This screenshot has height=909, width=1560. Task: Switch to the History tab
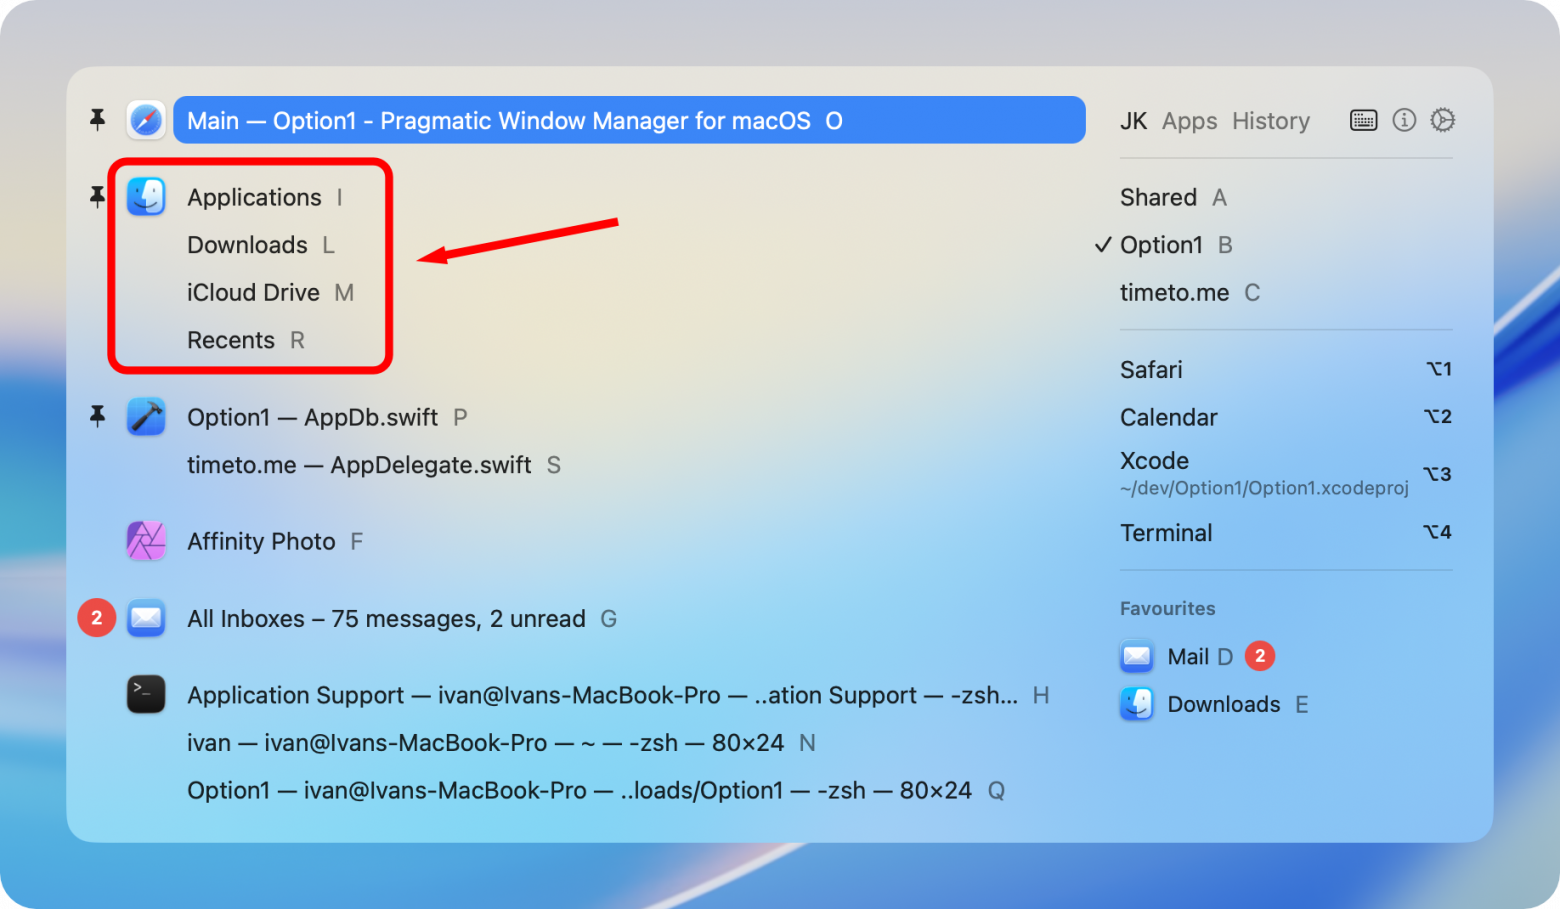click(x=1271, y=121)
